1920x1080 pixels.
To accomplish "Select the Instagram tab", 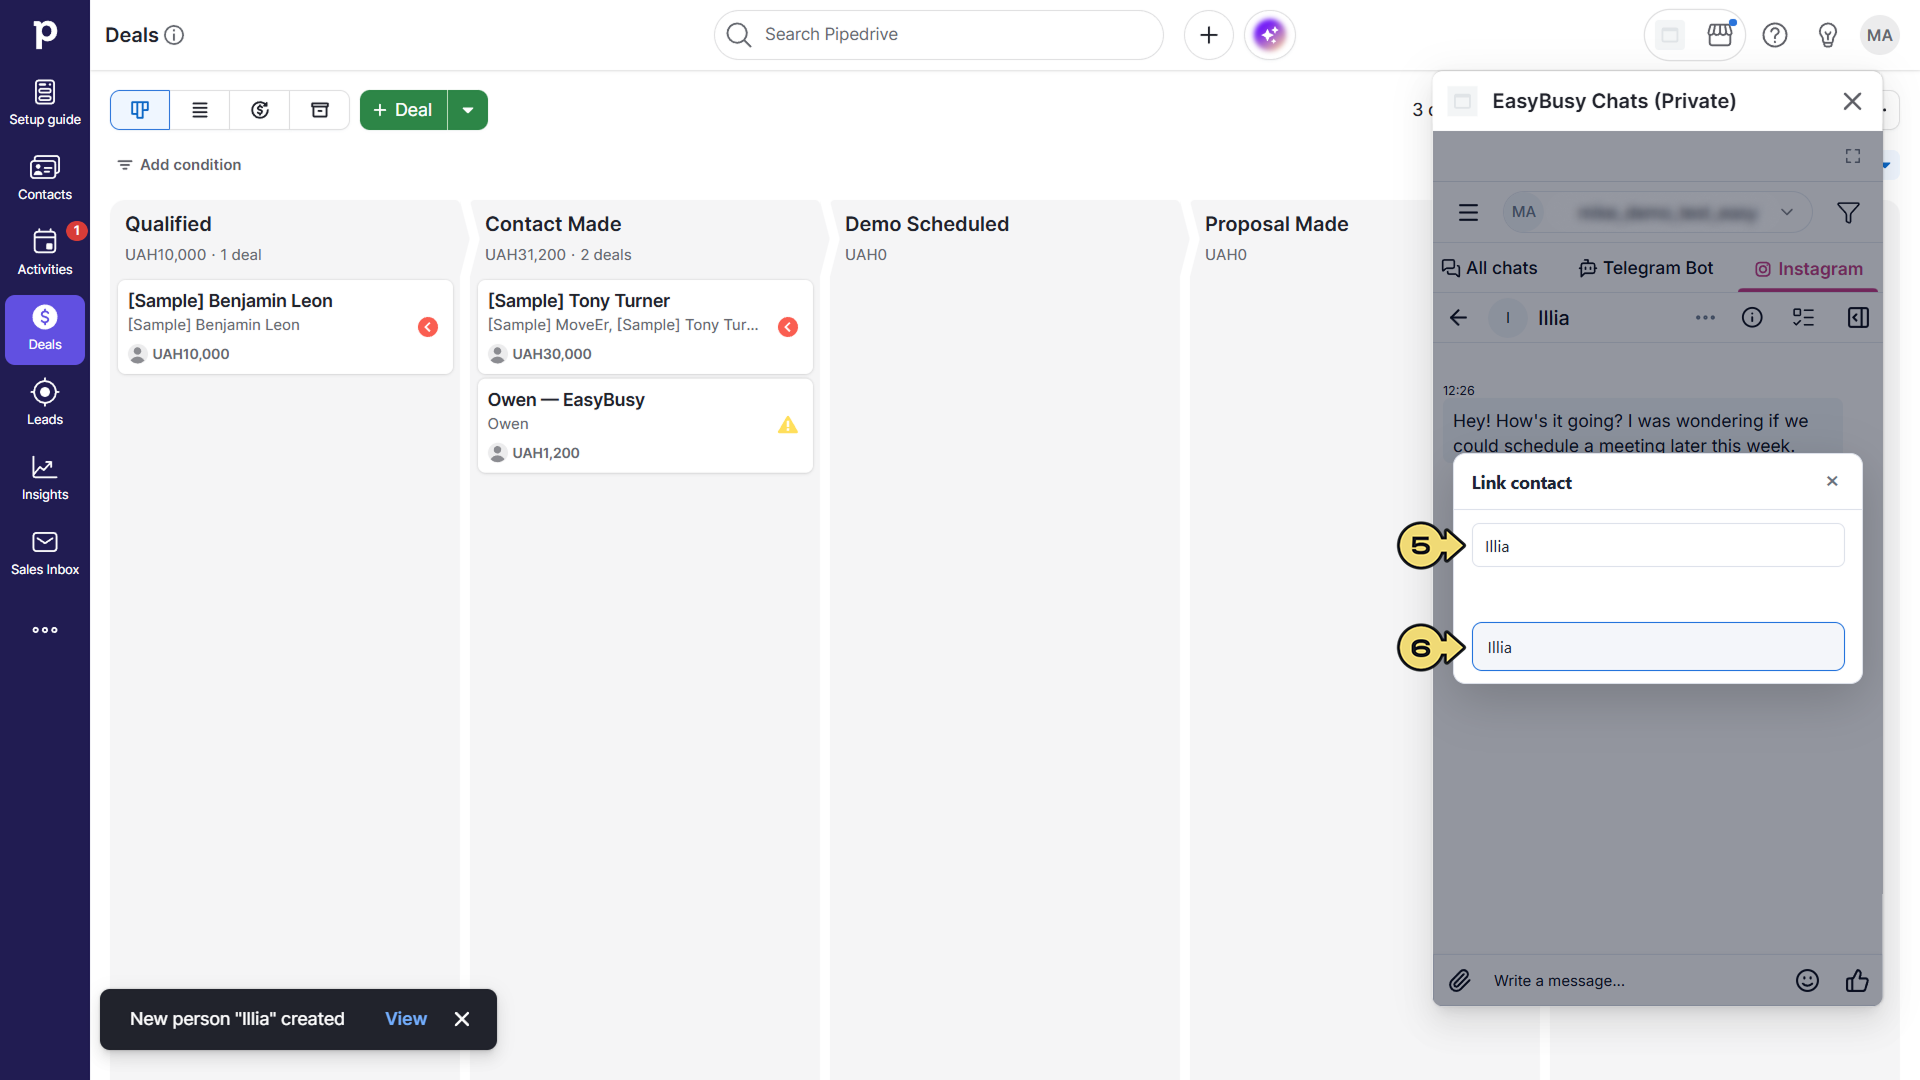I will (1808, 269).
